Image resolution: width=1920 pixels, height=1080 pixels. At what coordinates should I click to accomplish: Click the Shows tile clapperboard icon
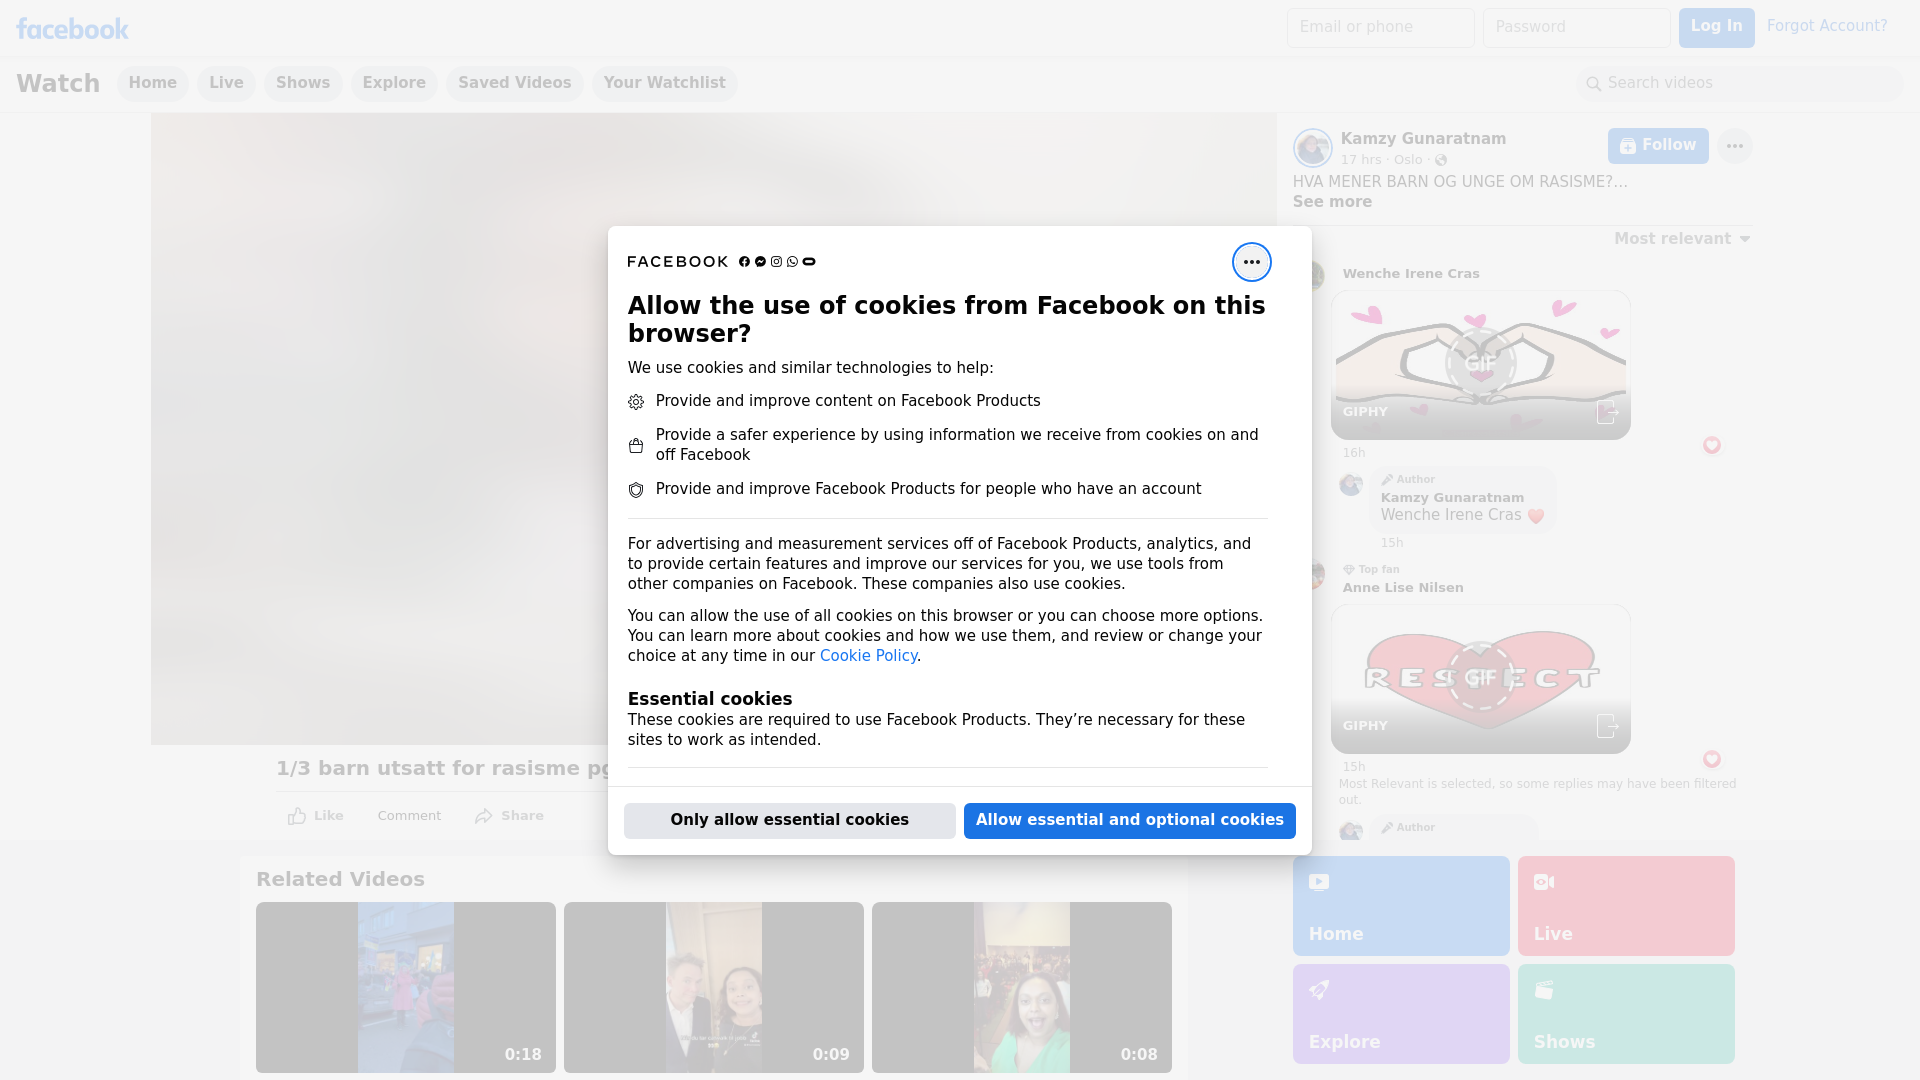point(1544,990)
